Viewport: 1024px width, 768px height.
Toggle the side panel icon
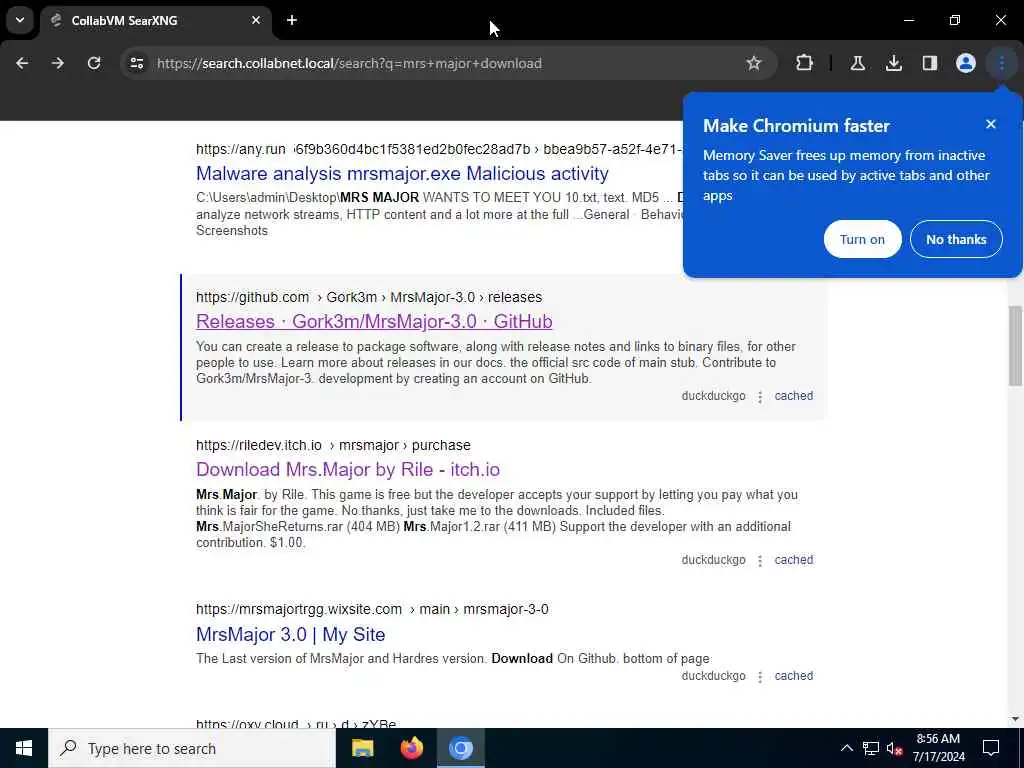click(x=930, y=63)
